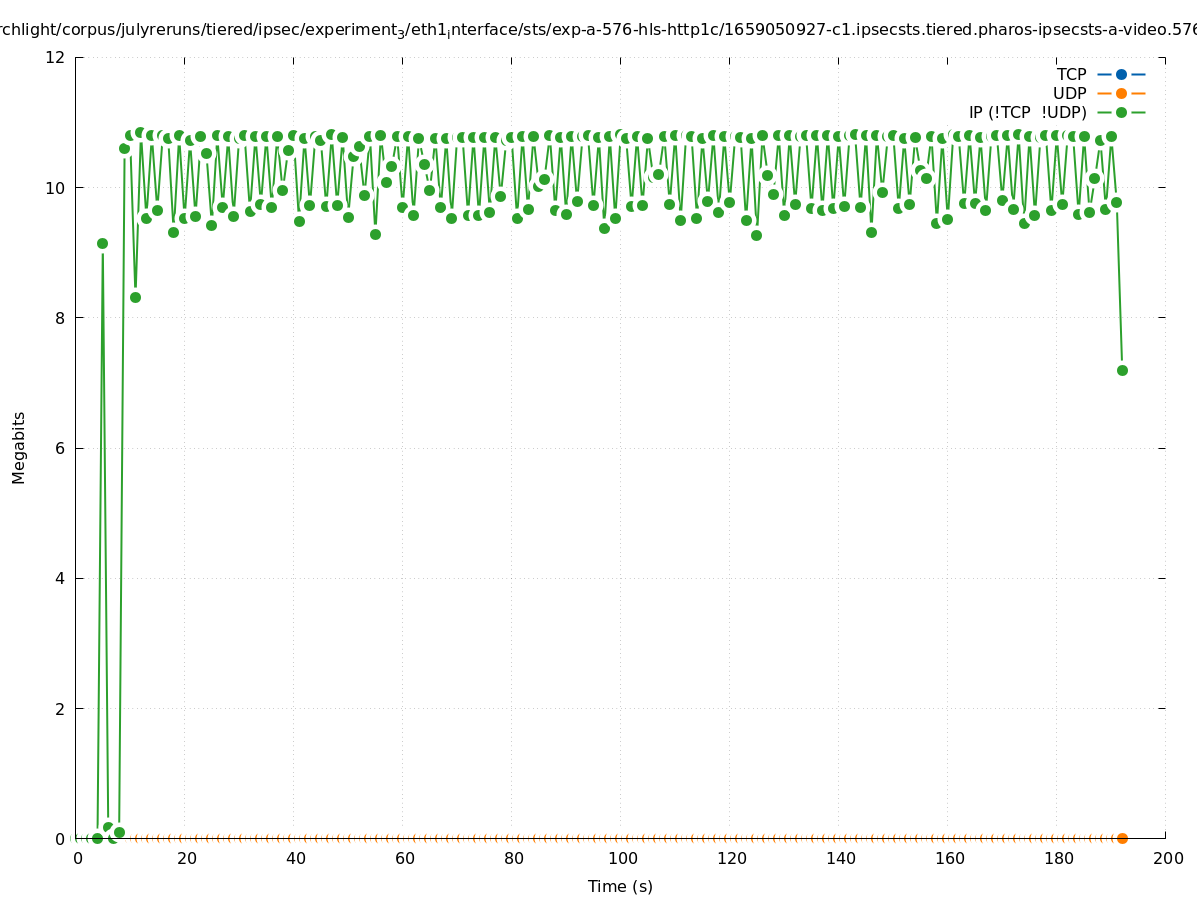Click the 0 tick label on the x-axis
Image resolution: width=1197 pixels, height=900 pixels.
point(78,858)
